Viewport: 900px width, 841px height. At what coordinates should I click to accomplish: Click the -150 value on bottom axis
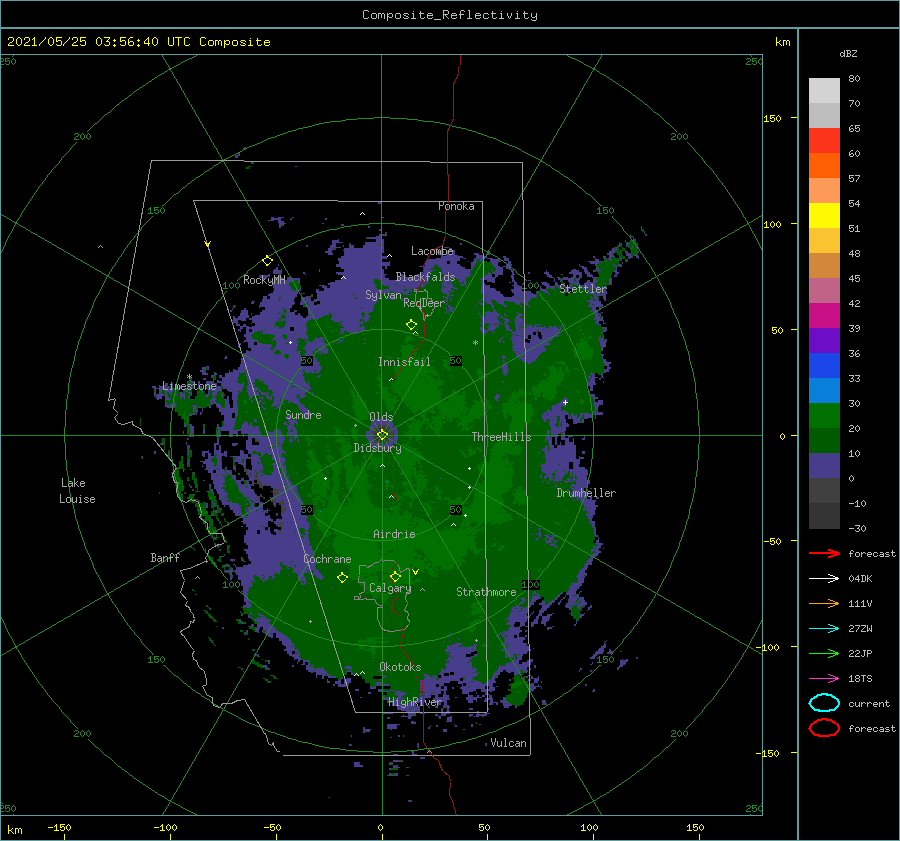59,827
